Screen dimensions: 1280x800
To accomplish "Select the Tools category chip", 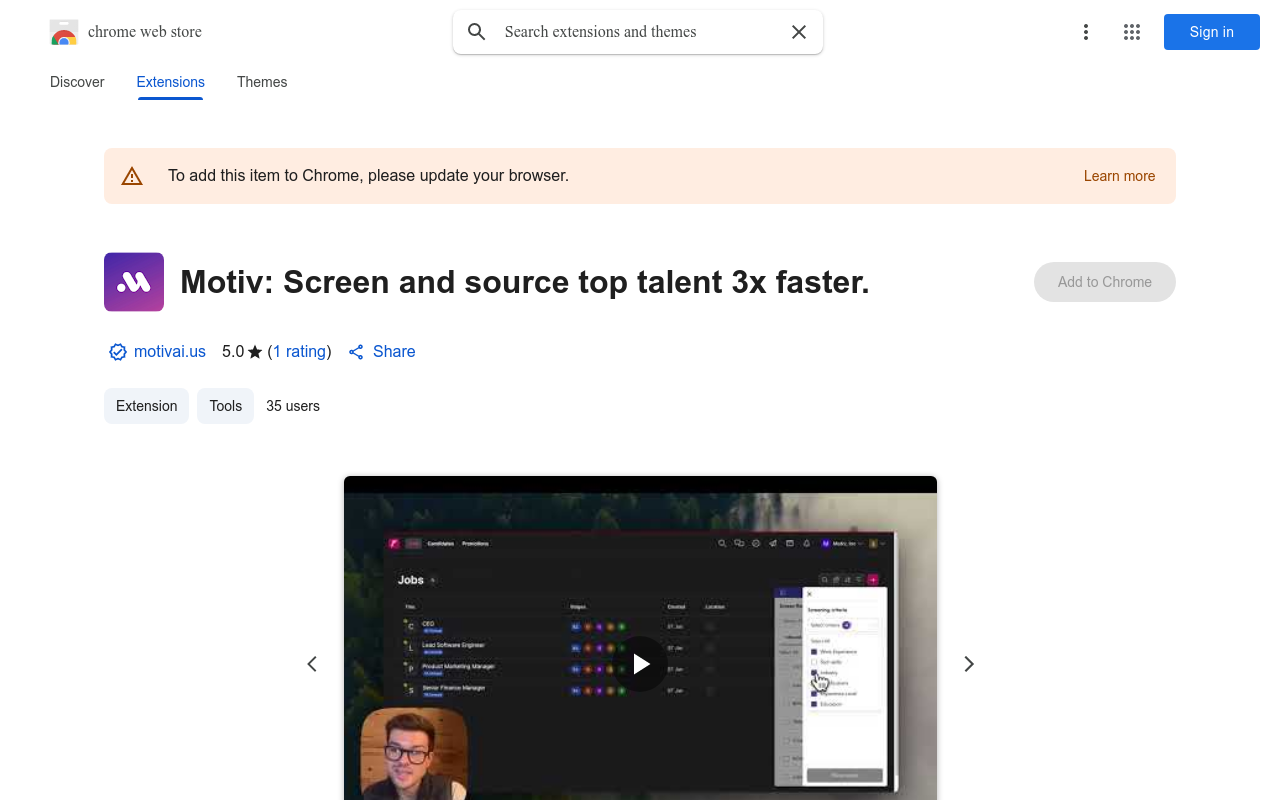I will (x=226, y=406).
